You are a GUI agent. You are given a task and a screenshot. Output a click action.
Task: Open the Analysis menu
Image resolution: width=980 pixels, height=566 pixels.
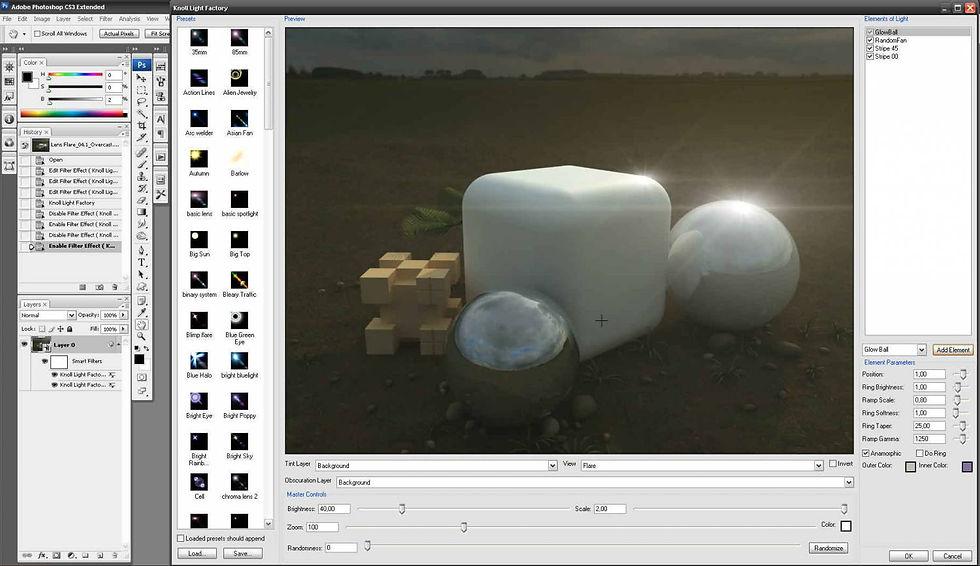(129, 19)
